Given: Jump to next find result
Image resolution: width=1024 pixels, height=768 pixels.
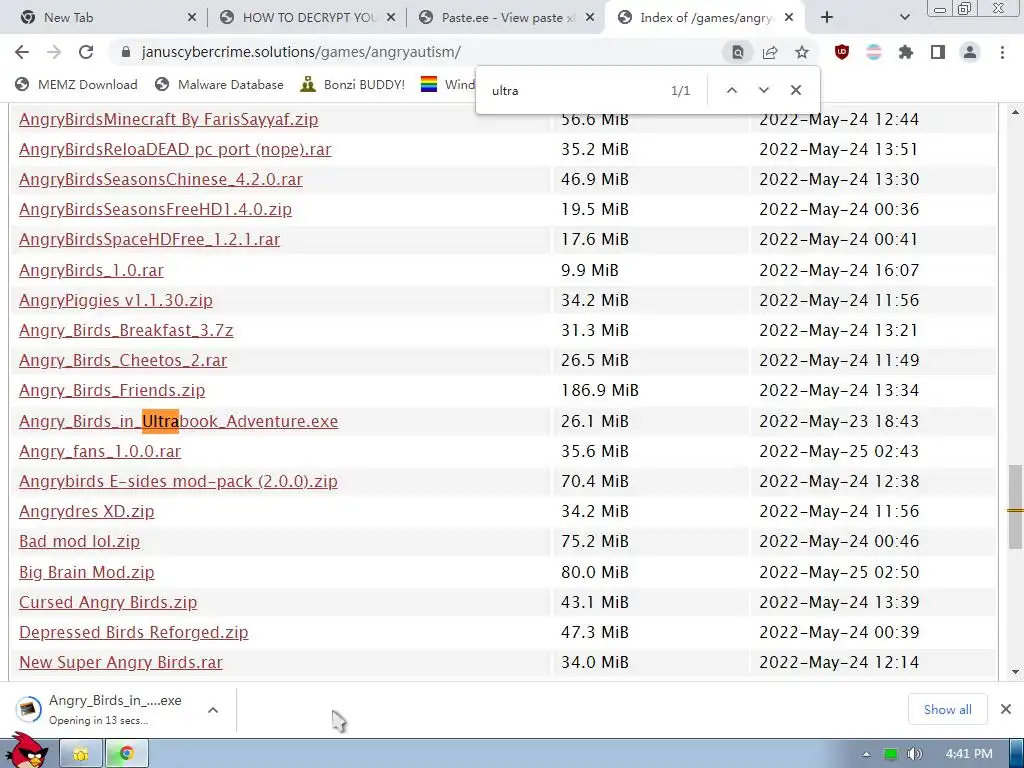Looking at the screenshot, I should [x=763, y=90].
